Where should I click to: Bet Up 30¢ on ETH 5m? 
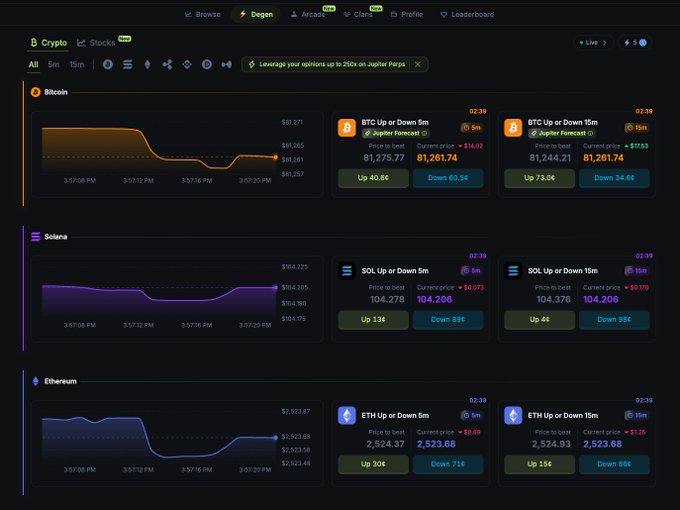[373, 464]
